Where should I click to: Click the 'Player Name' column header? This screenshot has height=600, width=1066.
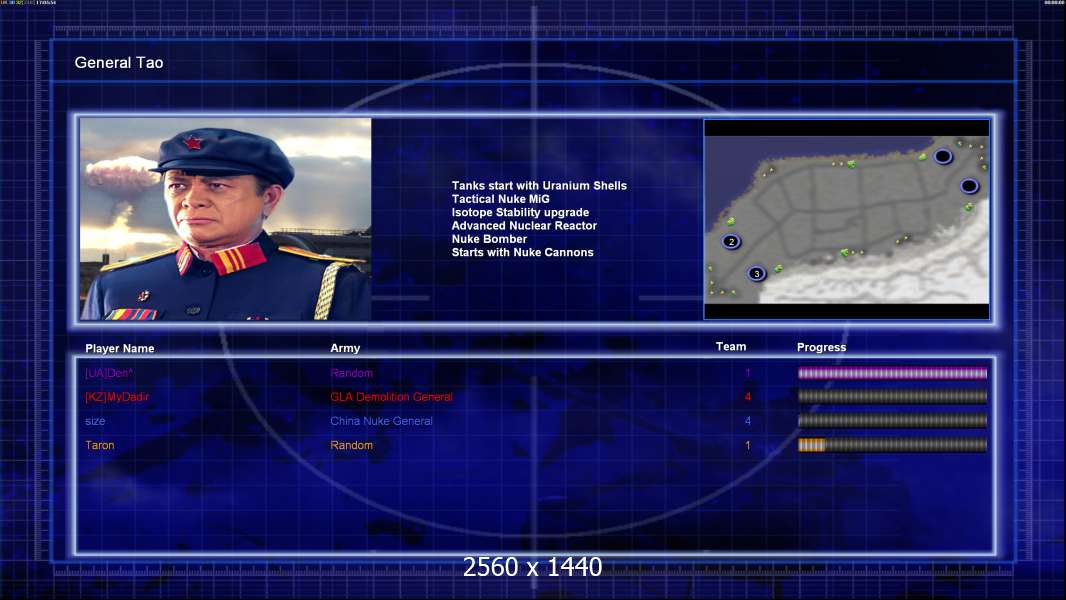click(x=120, y=348)
